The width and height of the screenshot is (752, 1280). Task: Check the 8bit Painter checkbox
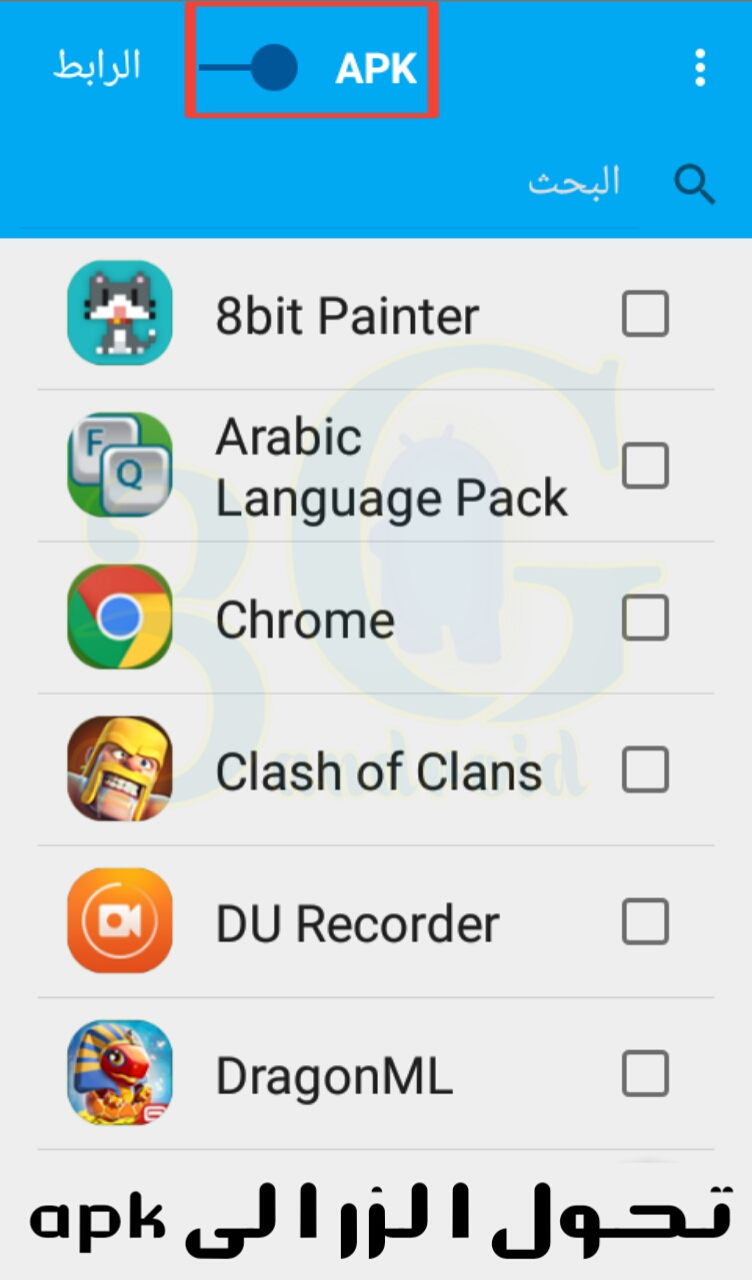[645, 313]
